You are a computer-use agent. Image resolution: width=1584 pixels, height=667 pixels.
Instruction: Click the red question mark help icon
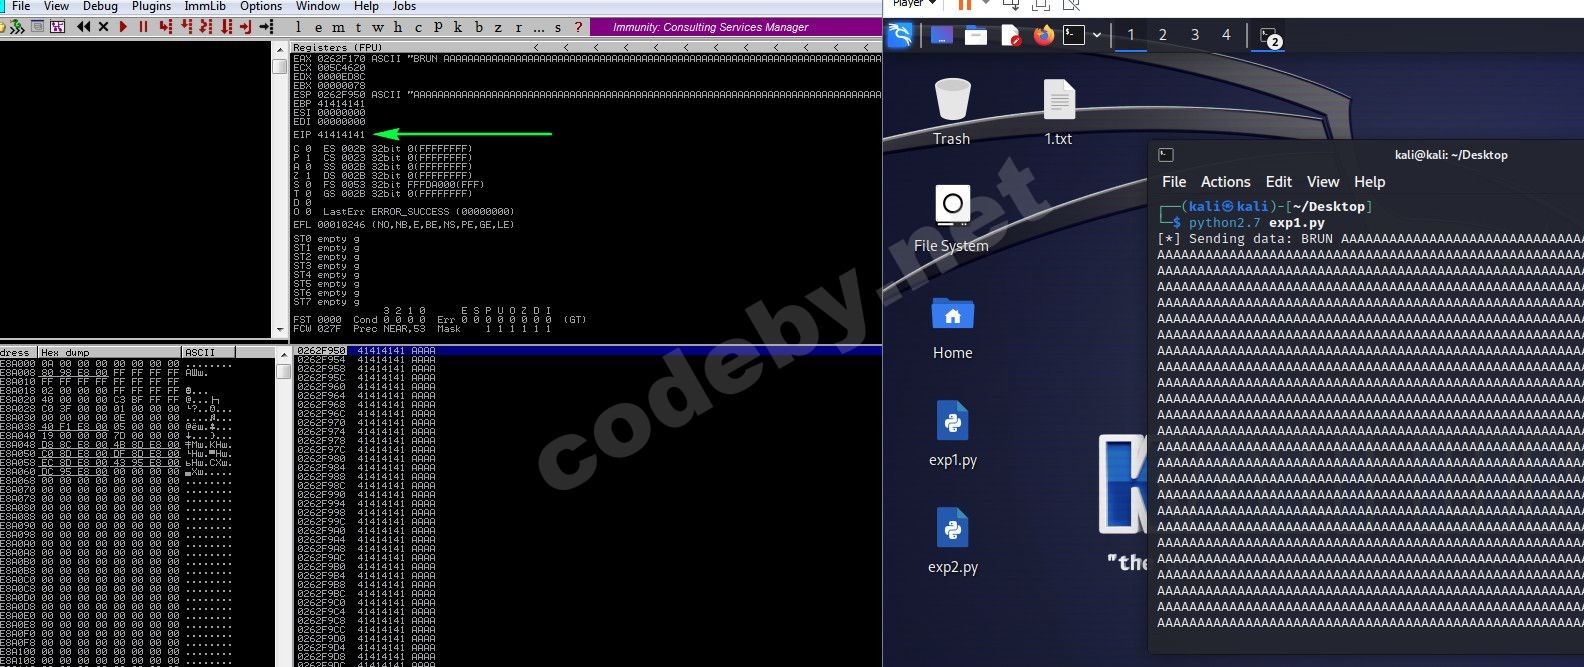click(x=577, y=27)
